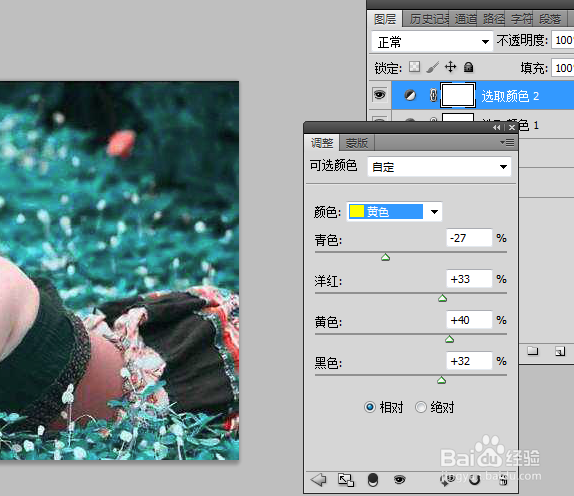Click the new group folder icon in layers panel
This screenshot has height=496, width=574.
click(533, 351)
